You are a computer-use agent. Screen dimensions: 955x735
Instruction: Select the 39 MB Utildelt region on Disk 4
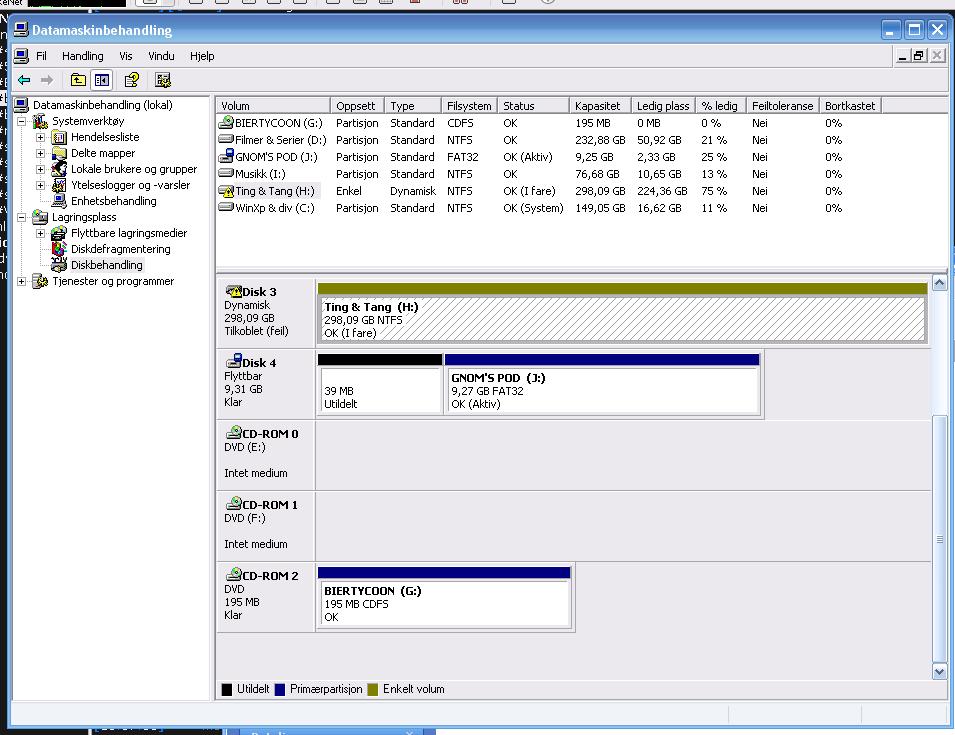379,384
